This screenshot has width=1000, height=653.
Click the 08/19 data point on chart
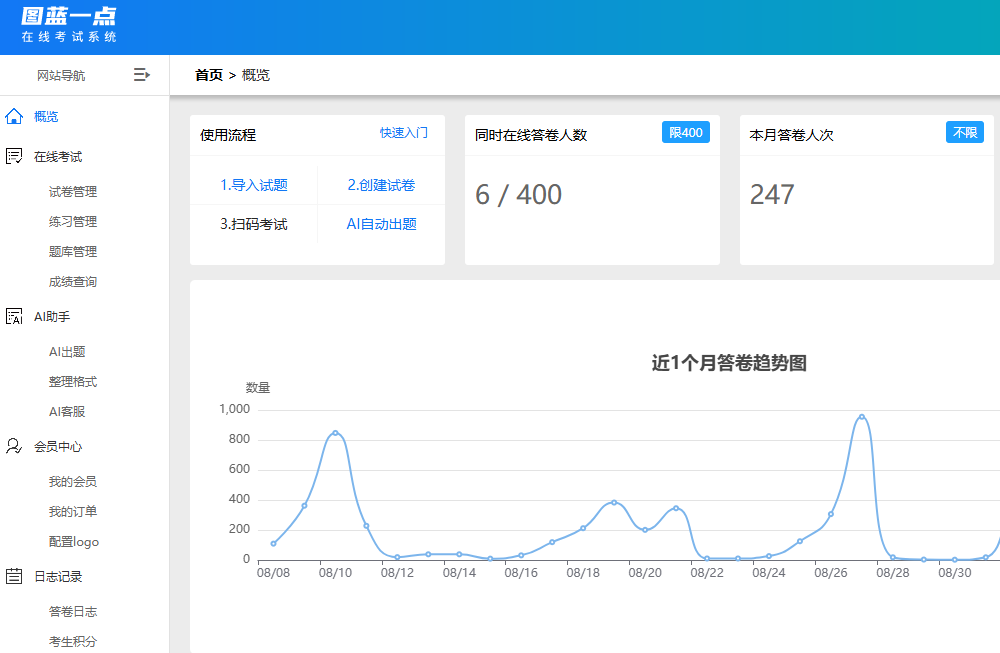[614, 503]
